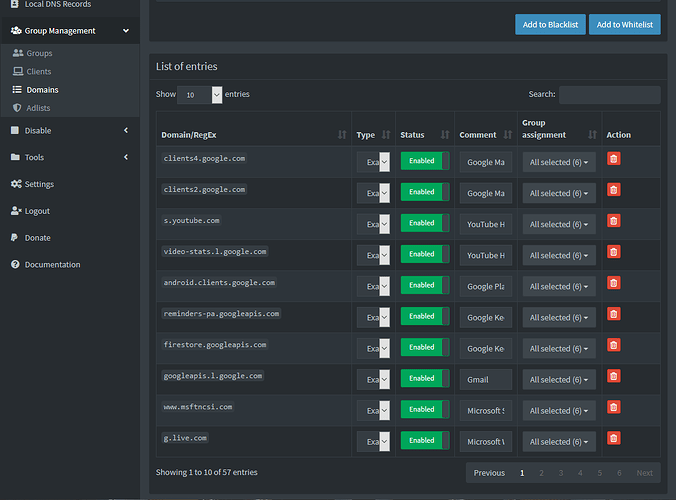Image resolution: width=676 pixels, height=500 pixels.
Task: Toggle Enabled status for clients2.google.com
Action: tap(425, 192)
